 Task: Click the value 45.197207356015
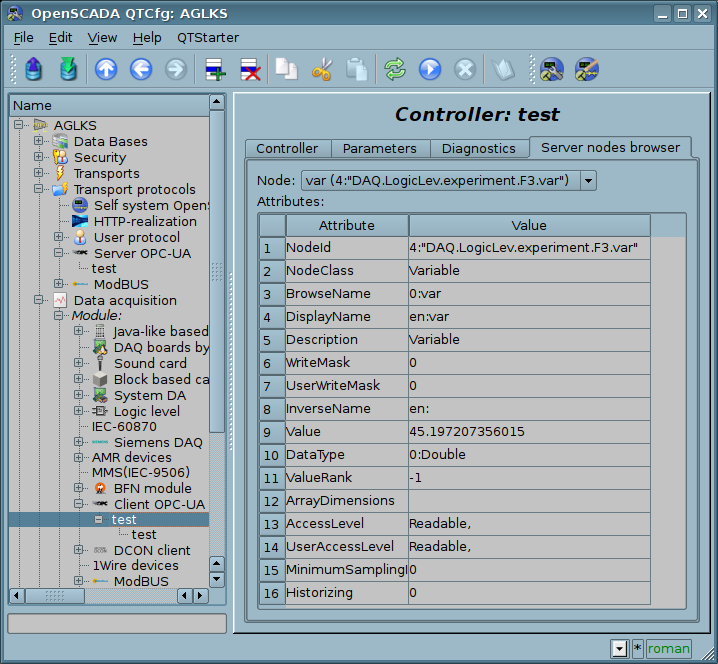(467, 431)
